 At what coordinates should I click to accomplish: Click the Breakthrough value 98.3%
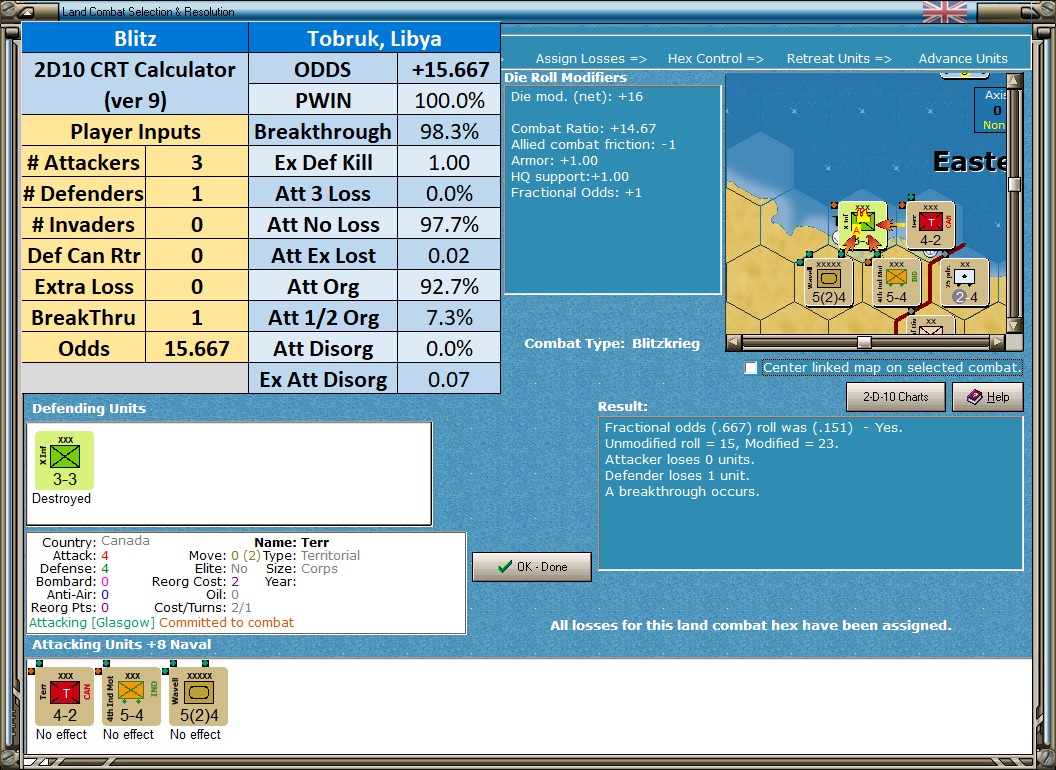pyautogui.click(x=449, y=131)
